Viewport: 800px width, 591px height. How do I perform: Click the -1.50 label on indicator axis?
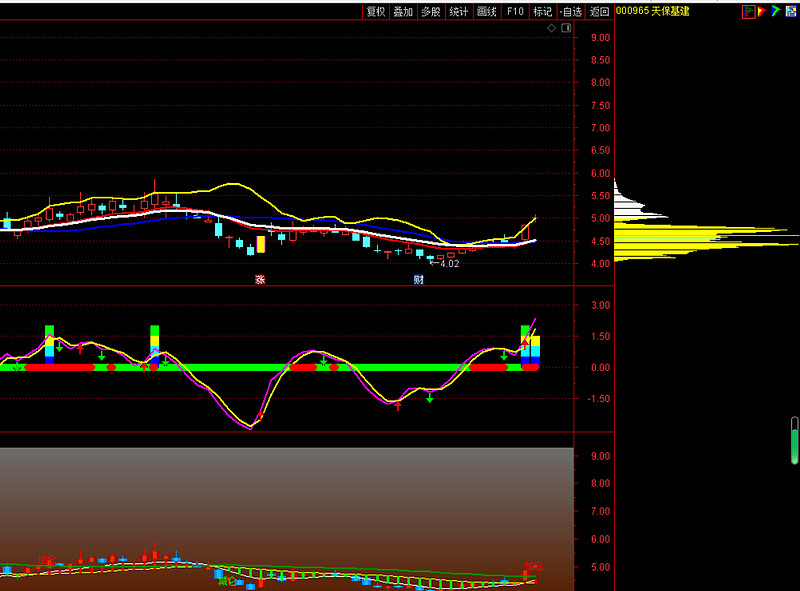pyautogui.click(x=598, y=399)
